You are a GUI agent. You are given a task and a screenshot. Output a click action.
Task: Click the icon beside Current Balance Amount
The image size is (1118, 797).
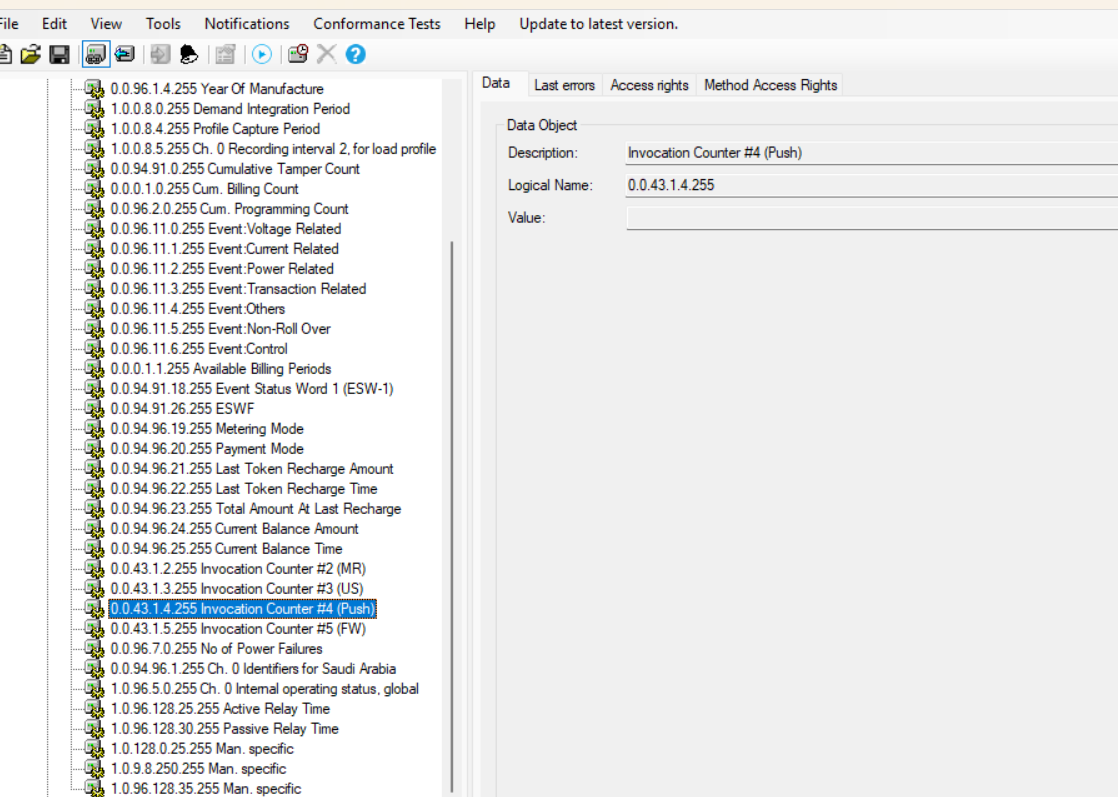point(94,529)
